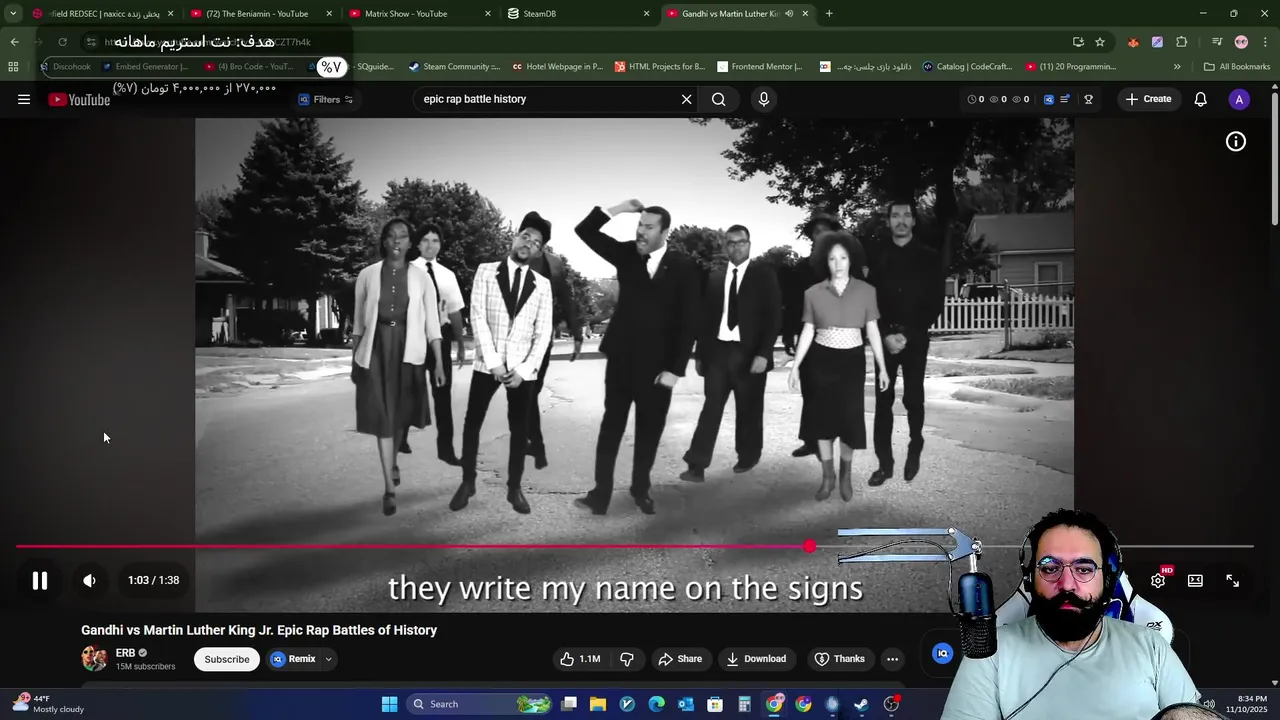Close the Gandhi vs Martin Luther King tab
Screen dimensions: 1280x720
(x=805, y=14)
